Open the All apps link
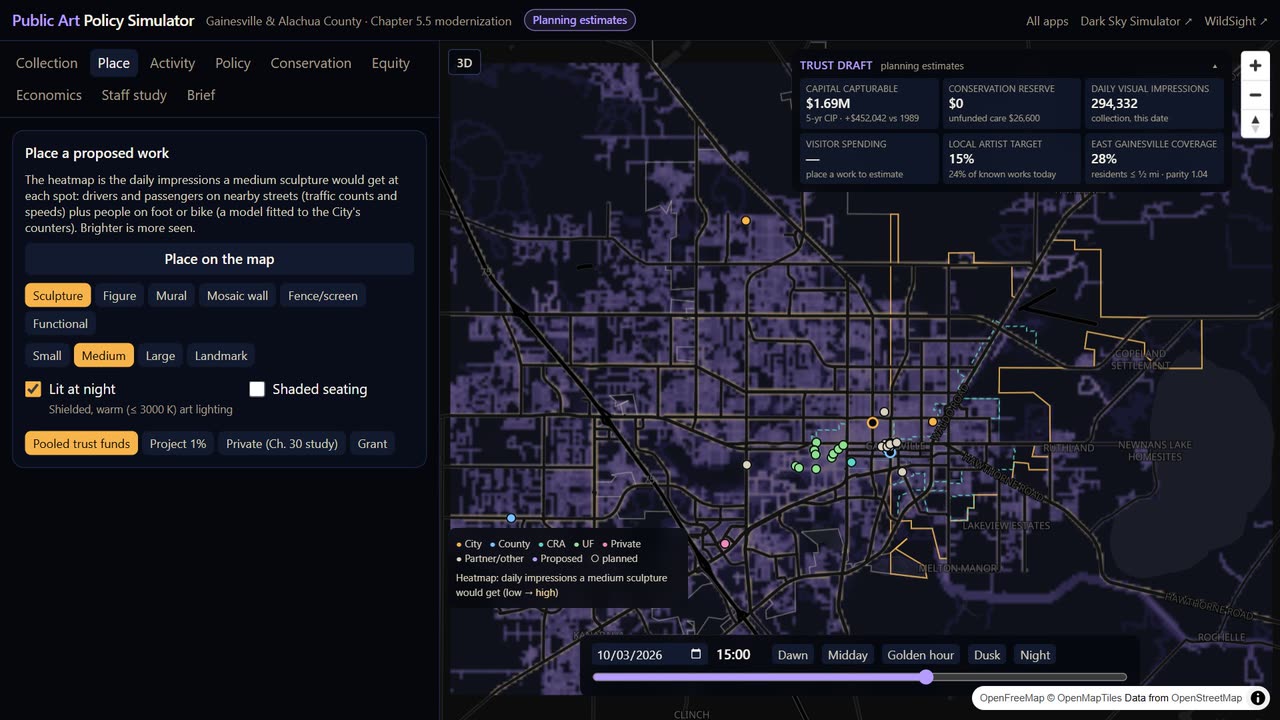The height and width of the screenshot is (720, 1280). coord(1047,21)
